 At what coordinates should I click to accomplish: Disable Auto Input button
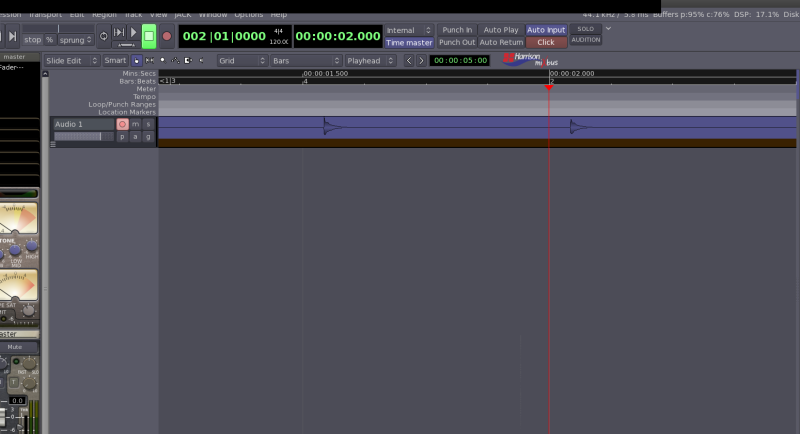pos(546,30)
